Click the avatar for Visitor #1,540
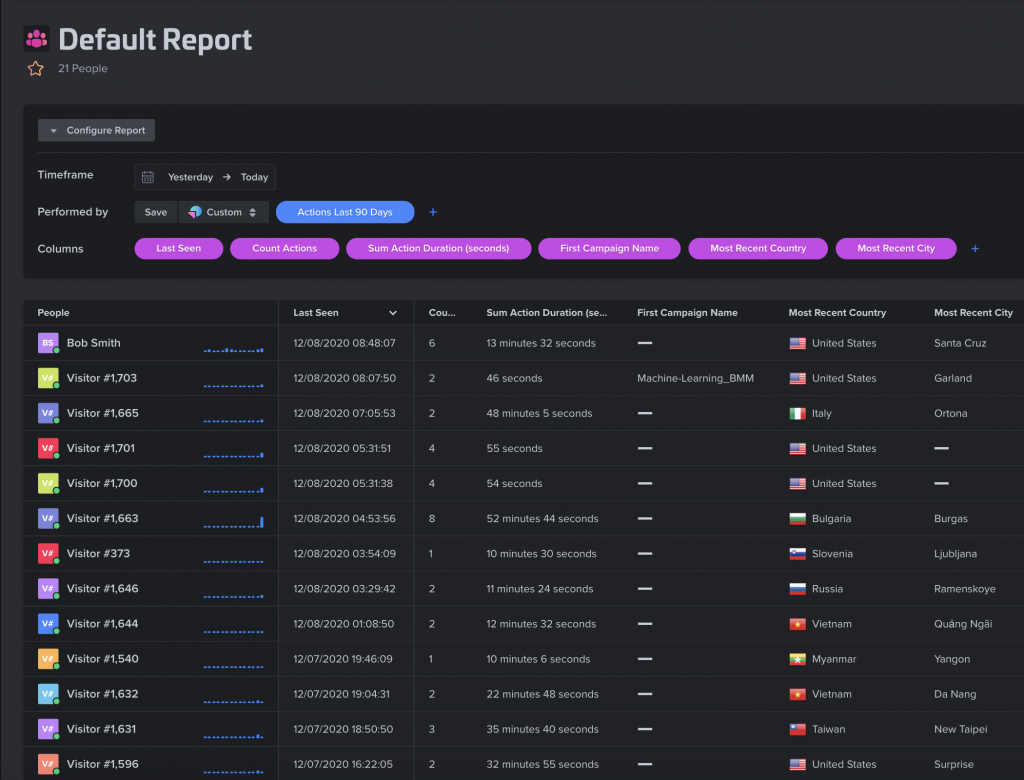The height and width of the screenshot is (780, 1024). click(x=48, y=659)
